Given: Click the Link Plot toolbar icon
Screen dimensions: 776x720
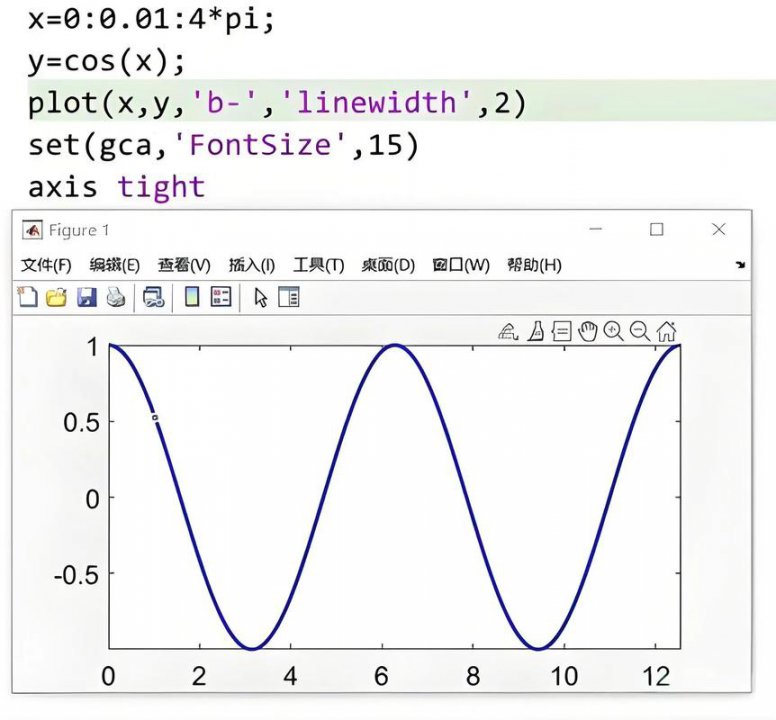Looking at the screenshot, I should pos(153,297).
